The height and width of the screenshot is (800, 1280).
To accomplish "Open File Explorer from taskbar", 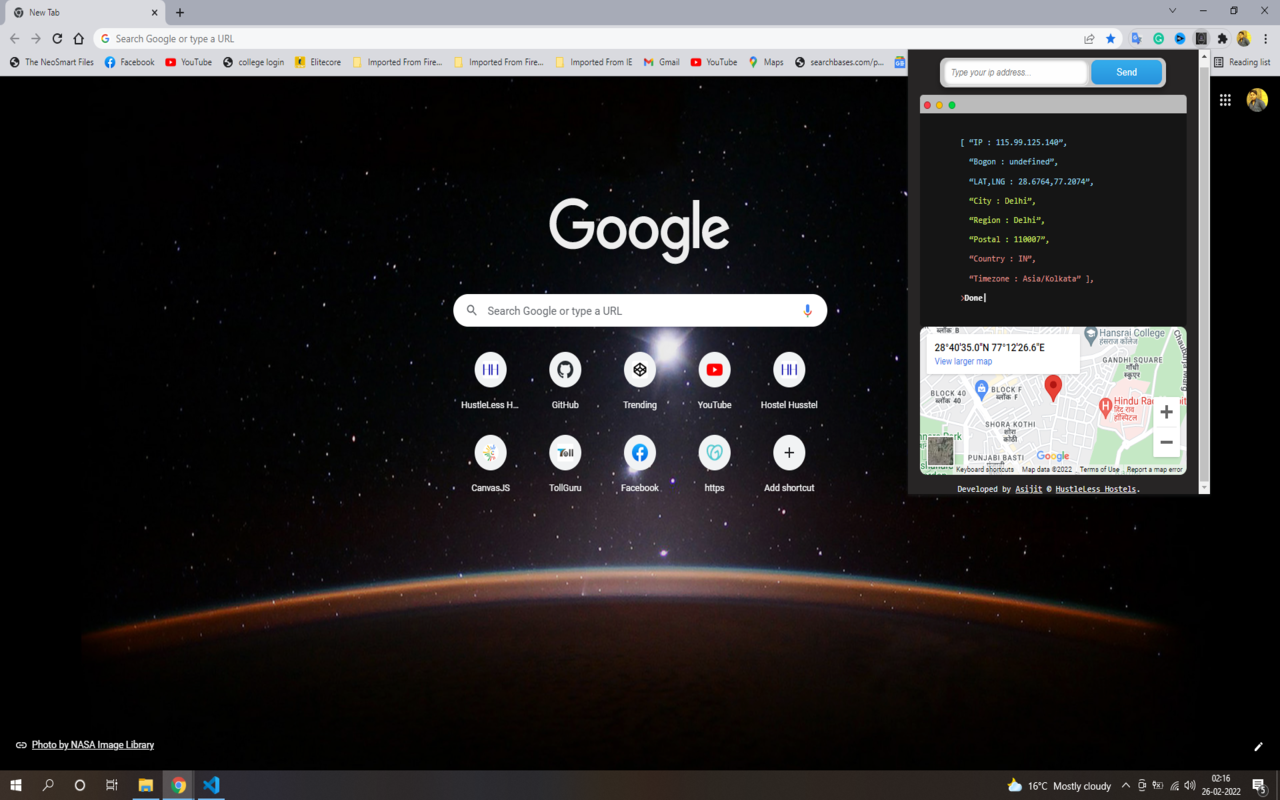I will (x=145, y=785).
